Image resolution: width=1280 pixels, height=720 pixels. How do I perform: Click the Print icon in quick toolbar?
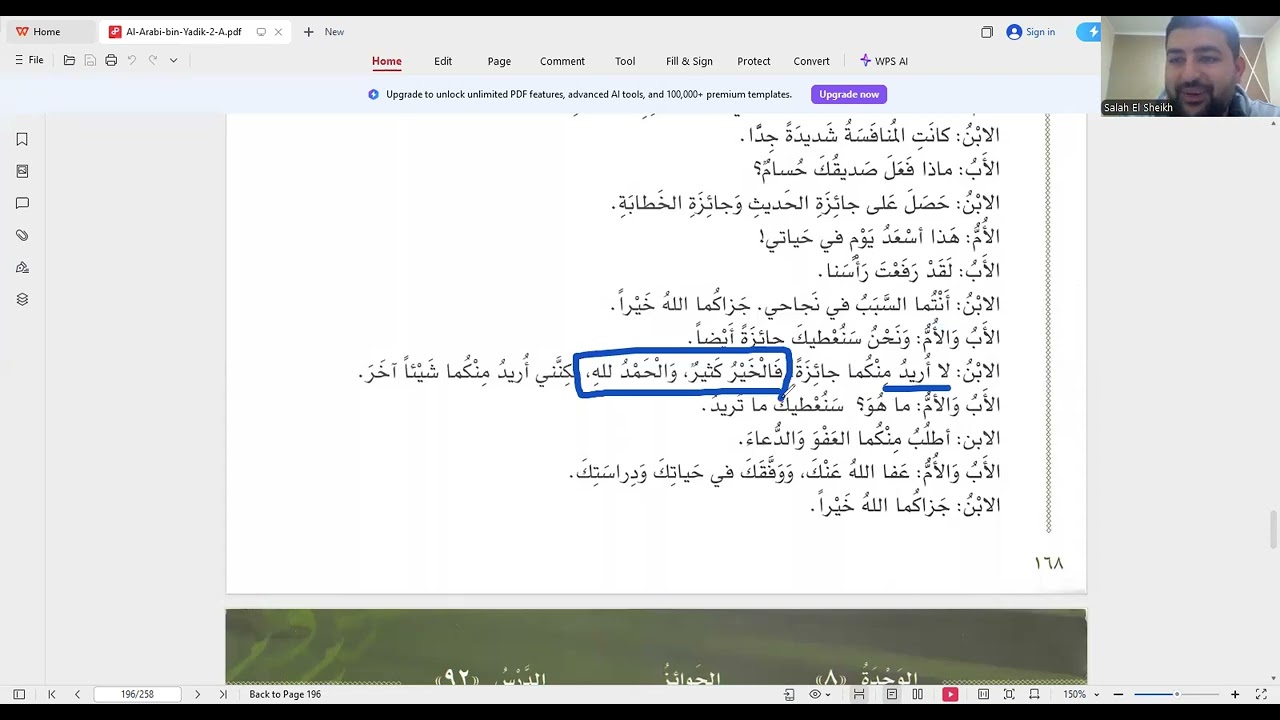(111, 60)
